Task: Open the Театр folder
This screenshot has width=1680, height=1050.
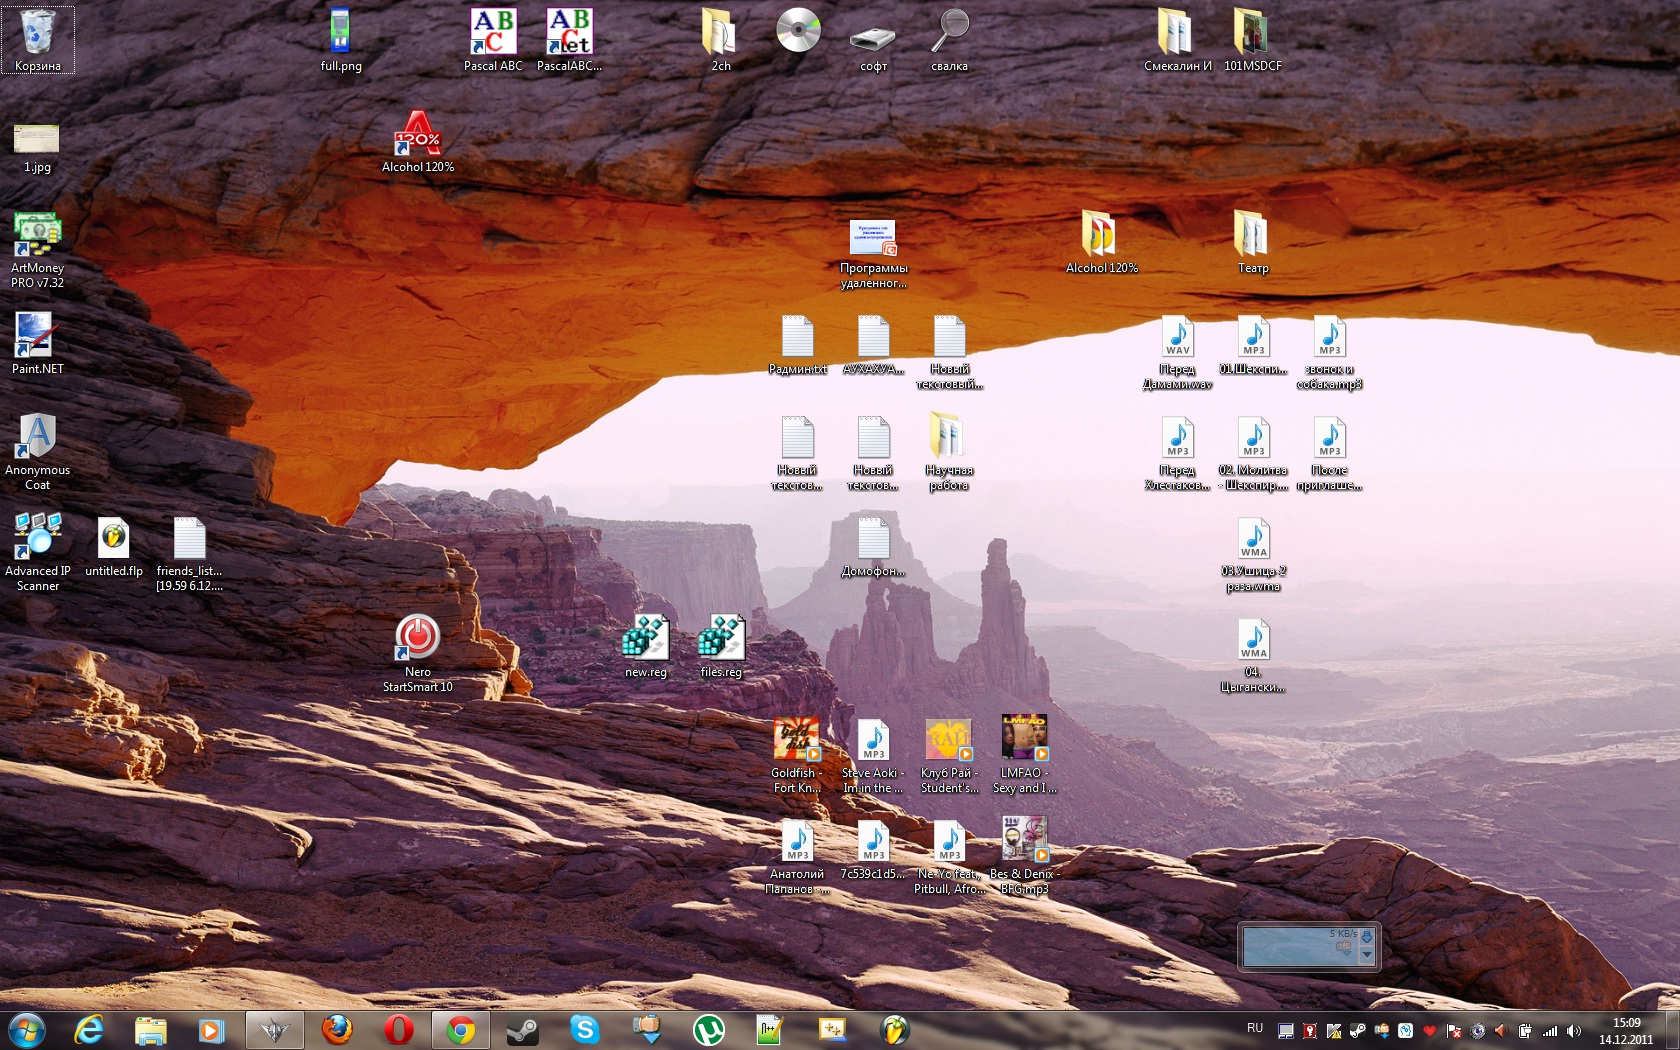Action: pos(1253,242)
